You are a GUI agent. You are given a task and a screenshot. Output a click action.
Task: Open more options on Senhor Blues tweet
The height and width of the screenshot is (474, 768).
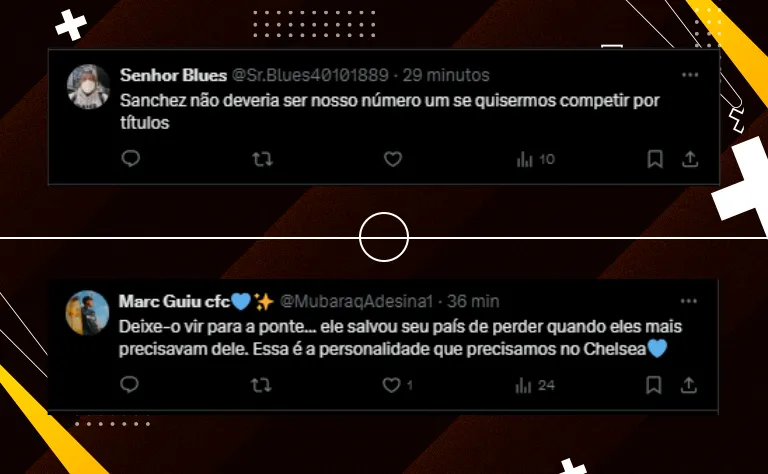690,75
